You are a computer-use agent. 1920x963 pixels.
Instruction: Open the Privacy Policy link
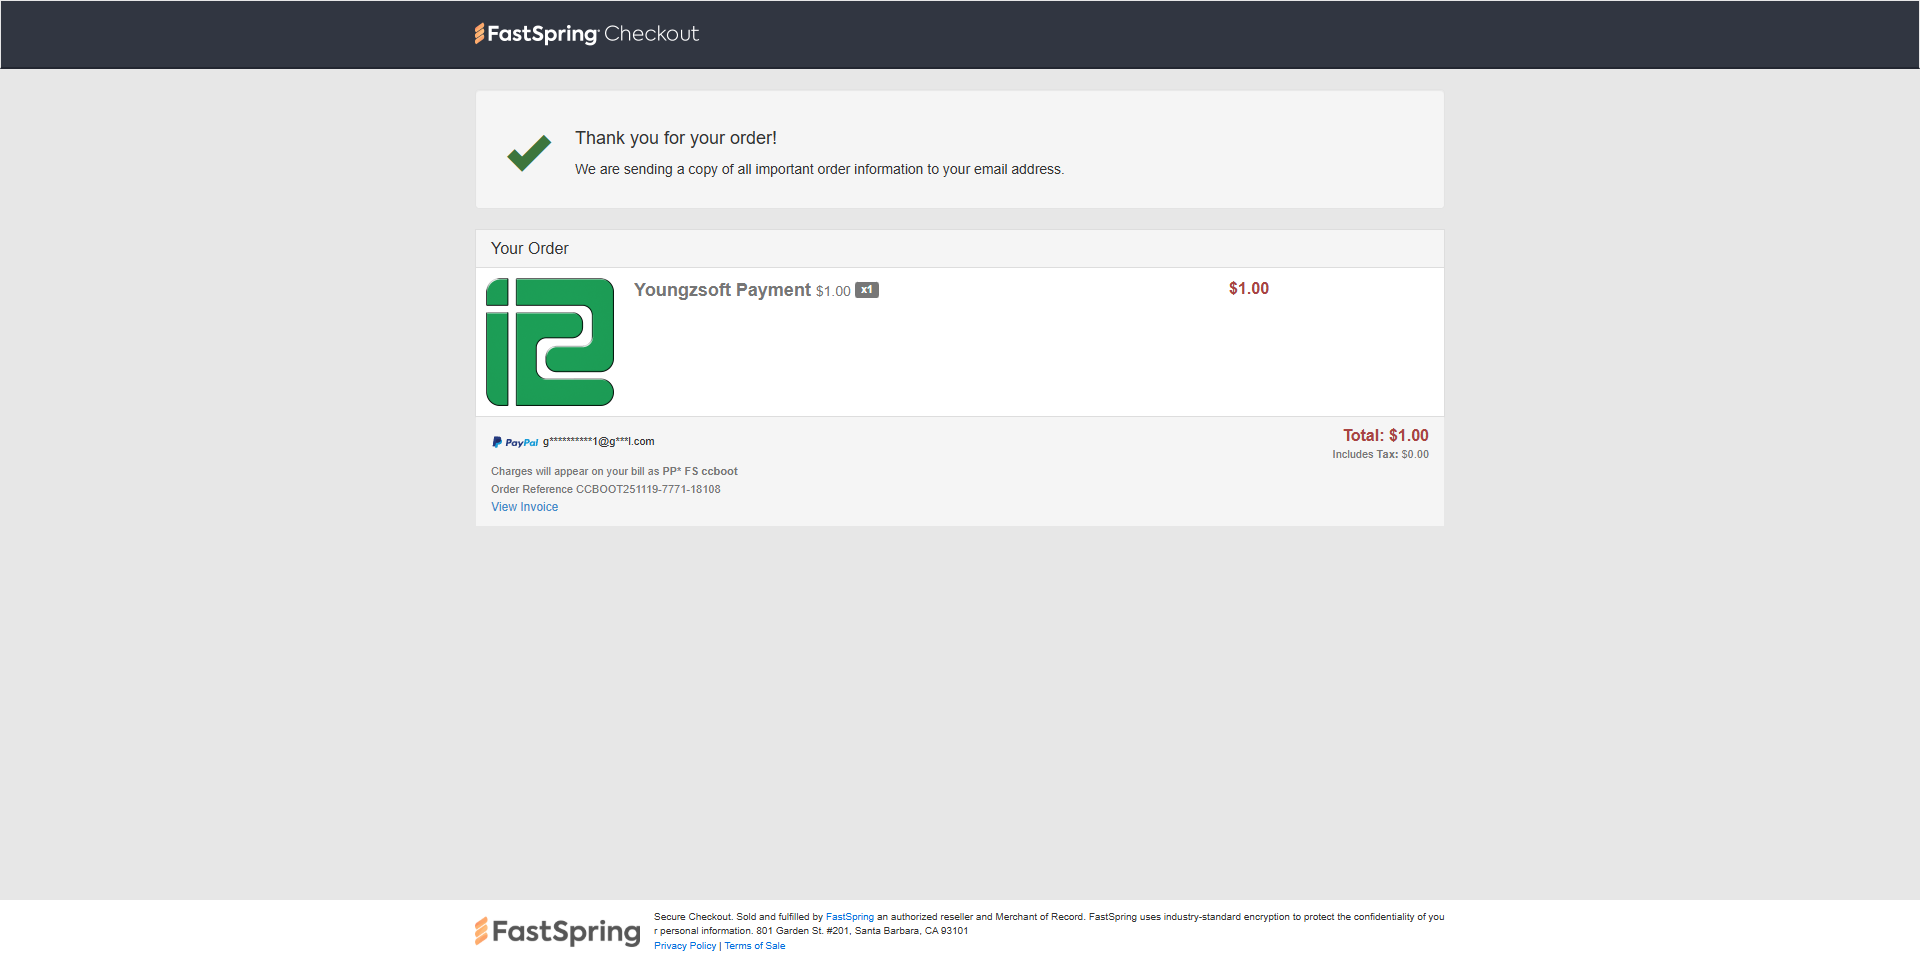pyautogui.click(x=685, y=946)
